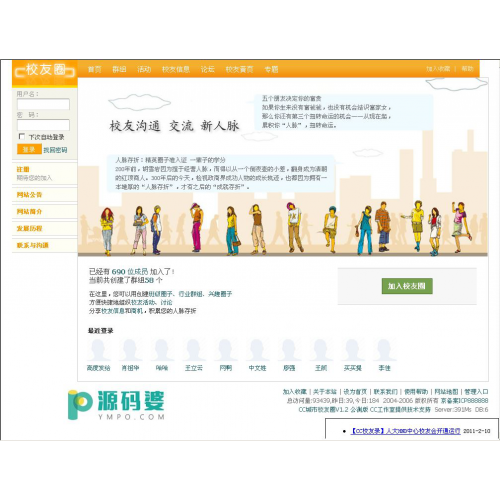Open 网站公告 in the left sidebar
This screenshot has width=500, height=500.
[29, 195]
